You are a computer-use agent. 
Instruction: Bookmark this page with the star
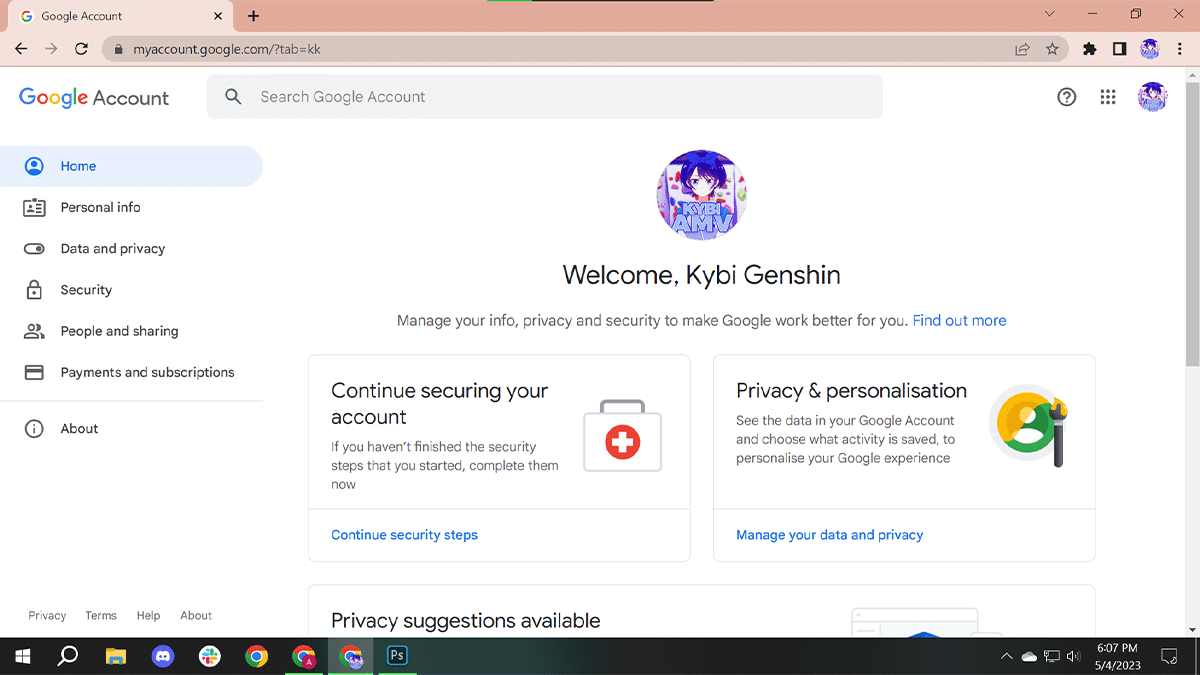pyautogui.click(x=1052, y=48)
